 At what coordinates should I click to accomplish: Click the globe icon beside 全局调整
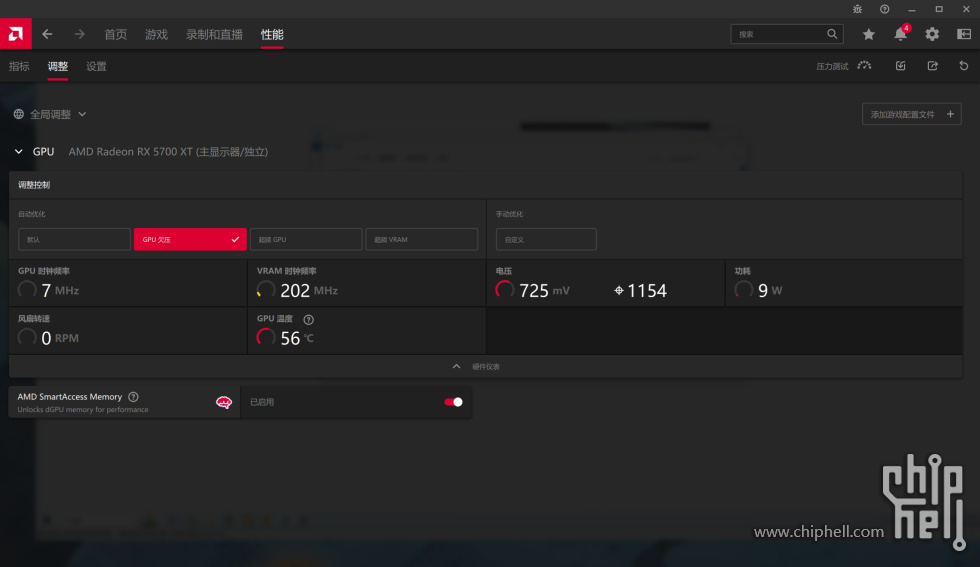[x=19, y=114]
